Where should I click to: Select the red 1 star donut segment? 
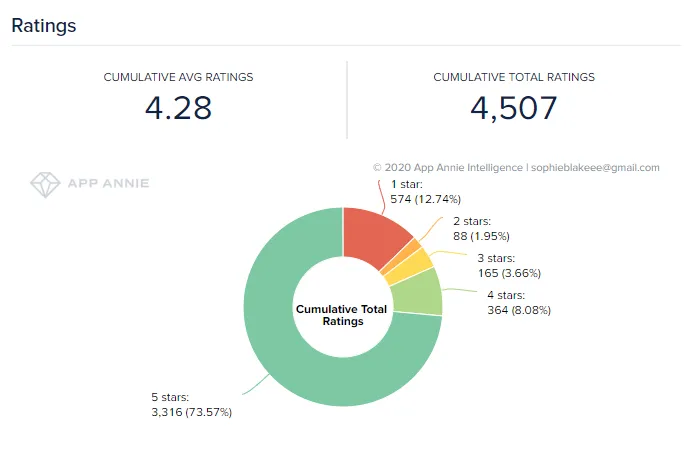coord(372,236)
